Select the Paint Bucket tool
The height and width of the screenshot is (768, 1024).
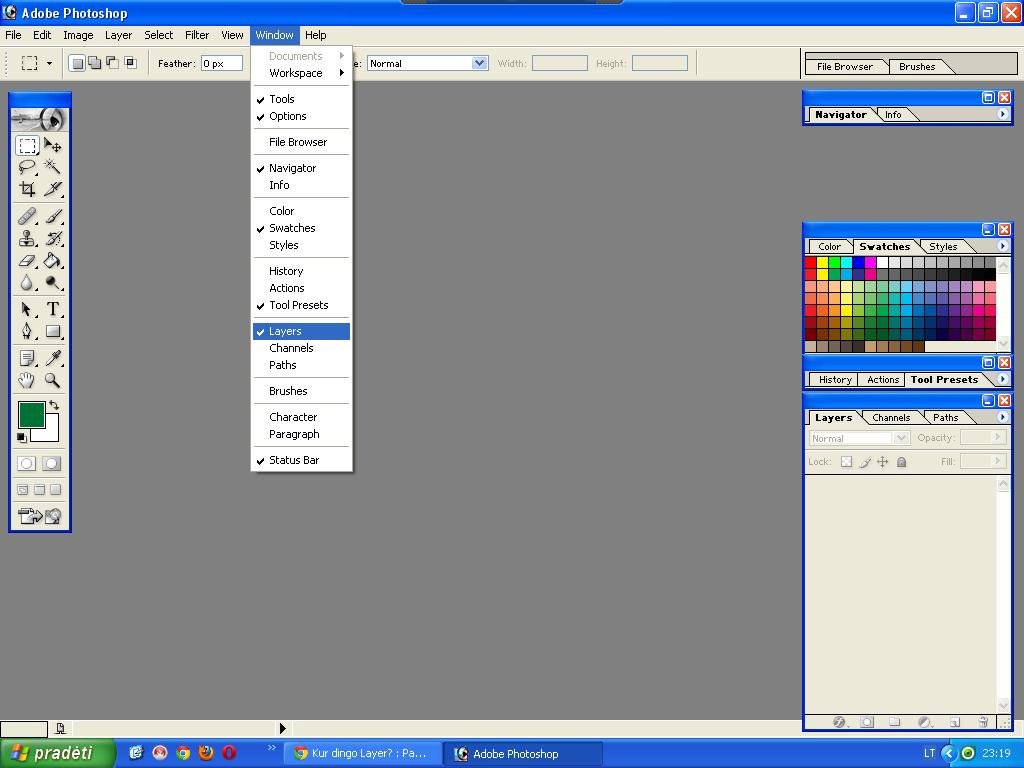(53, 261)
